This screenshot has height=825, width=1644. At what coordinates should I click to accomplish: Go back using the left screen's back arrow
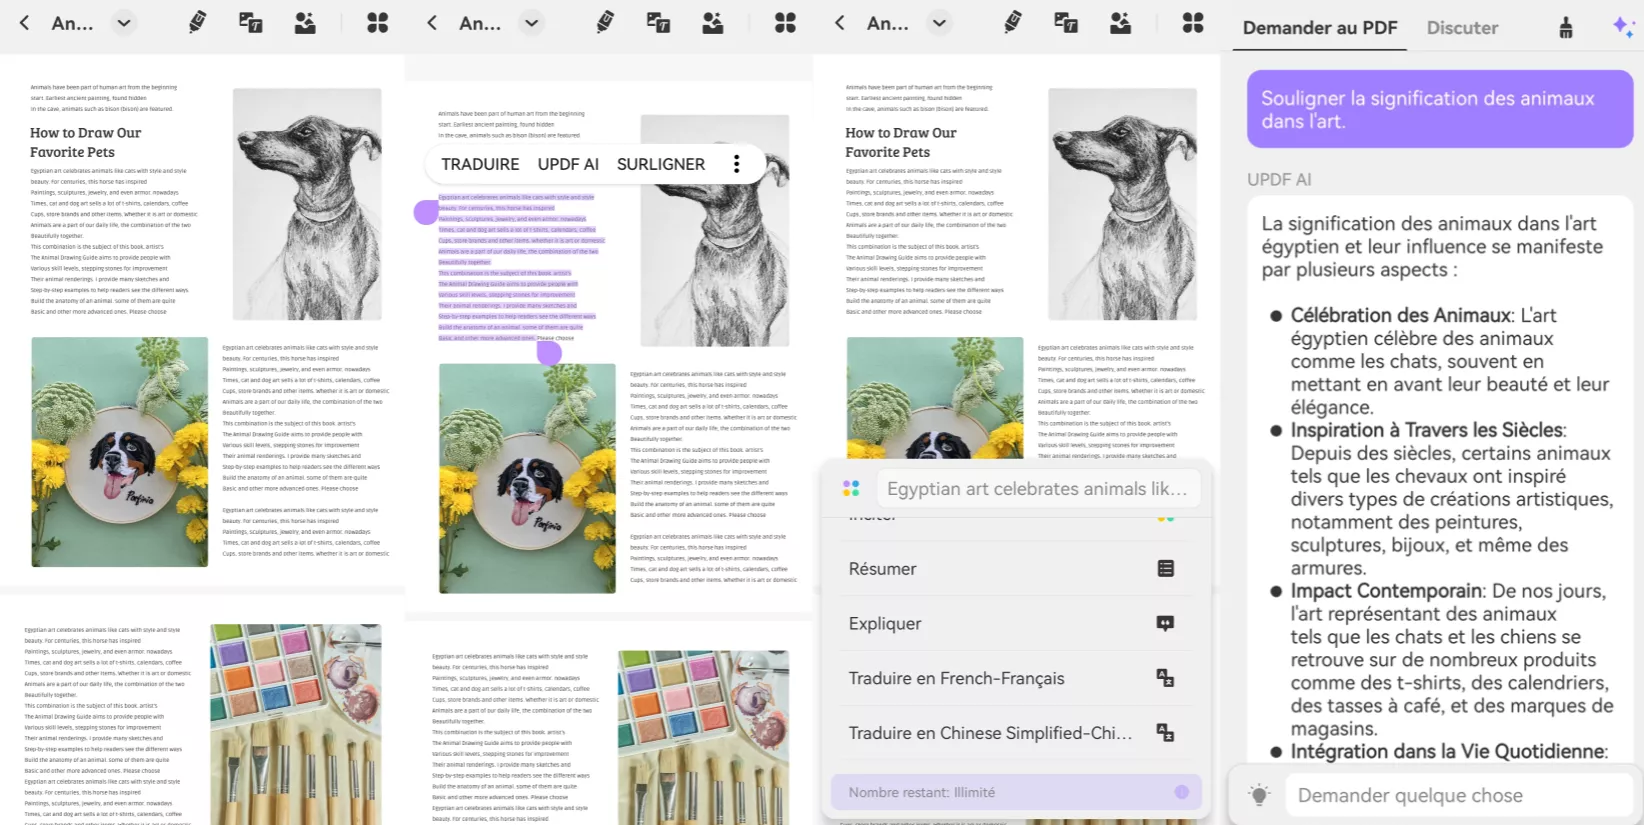[x=25, y=22]
